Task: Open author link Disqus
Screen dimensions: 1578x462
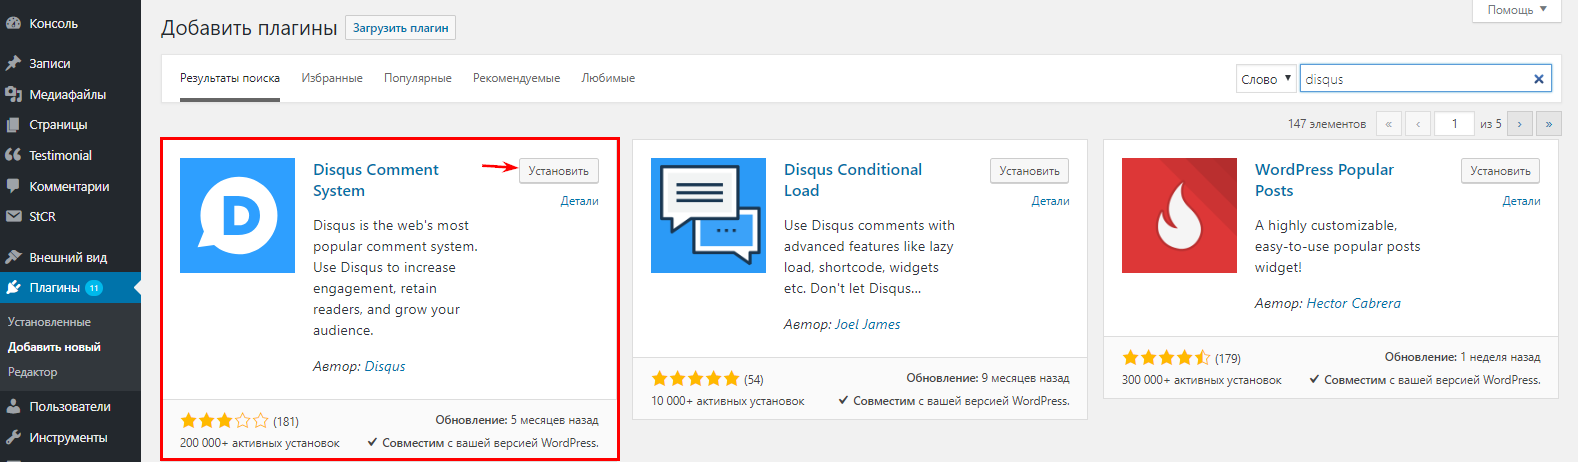Action: pos(385,366)
